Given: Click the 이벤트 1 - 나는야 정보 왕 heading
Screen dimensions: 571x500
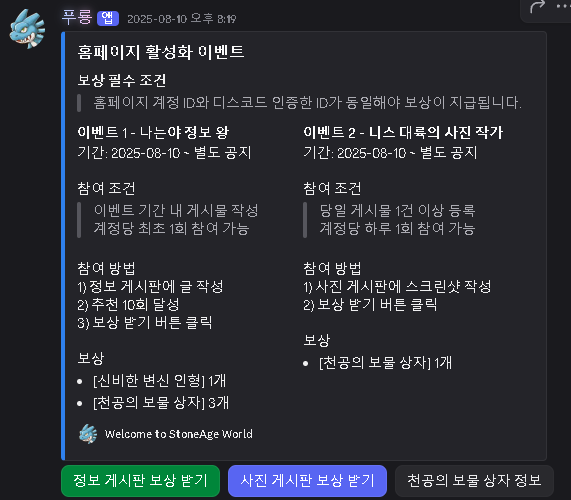Looking at the screenshot, I should (153, 132).
